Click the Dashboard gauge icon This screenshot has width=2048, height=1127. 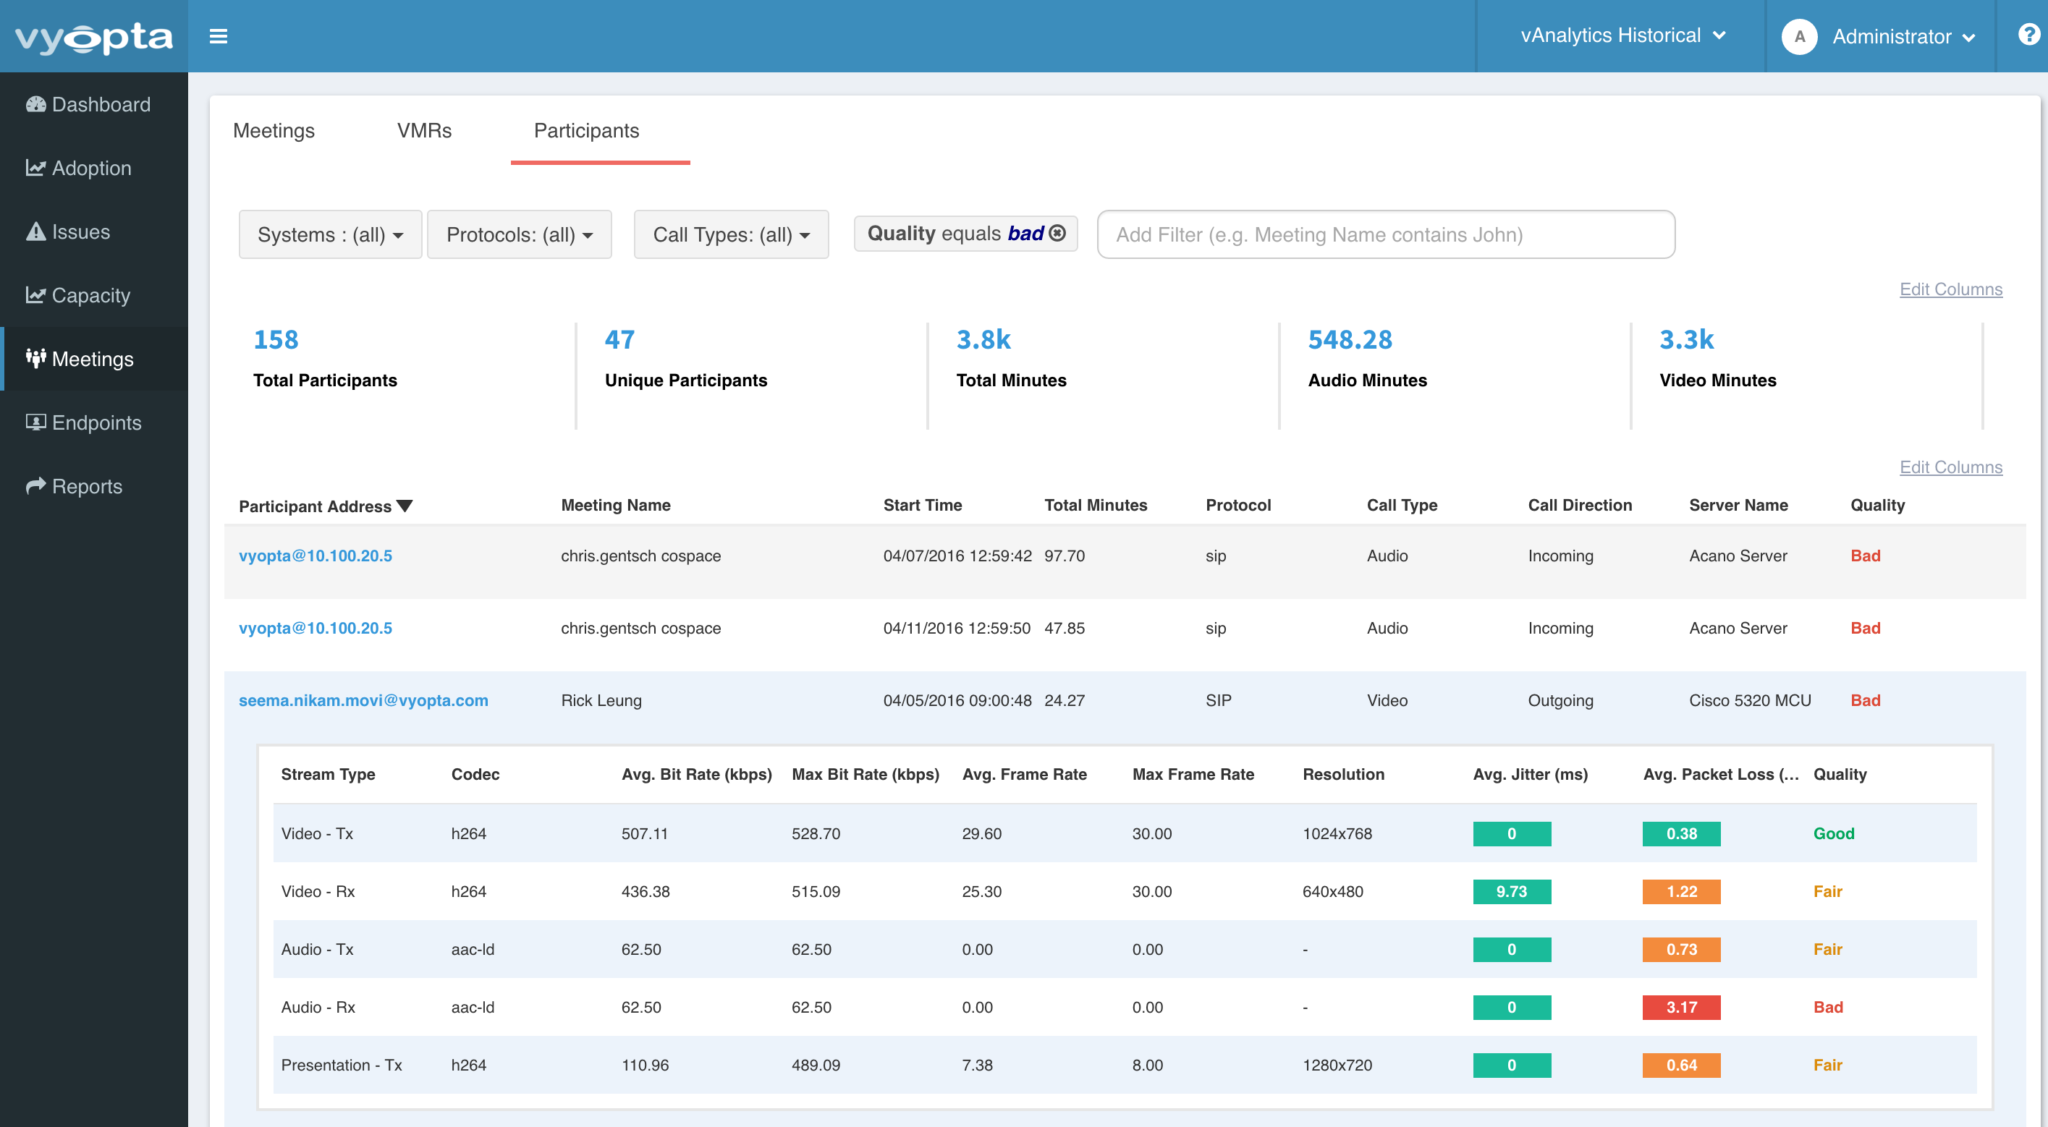36,104
